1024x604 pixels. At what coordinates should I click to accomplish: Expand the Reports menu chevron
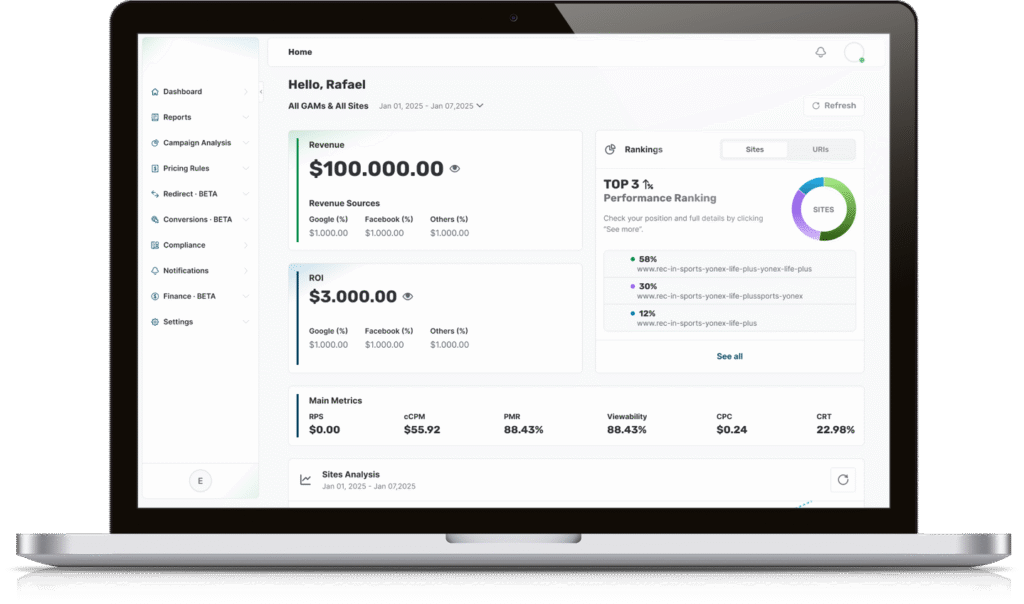click(x=246, y=117)
